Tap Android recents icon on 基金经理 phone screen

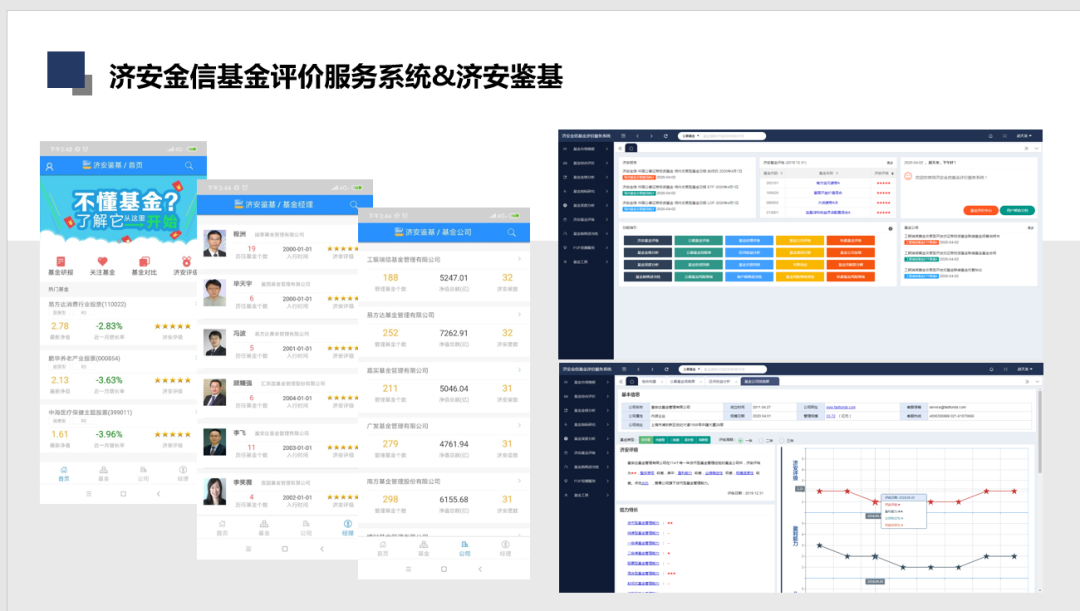[x=248, y=549]
